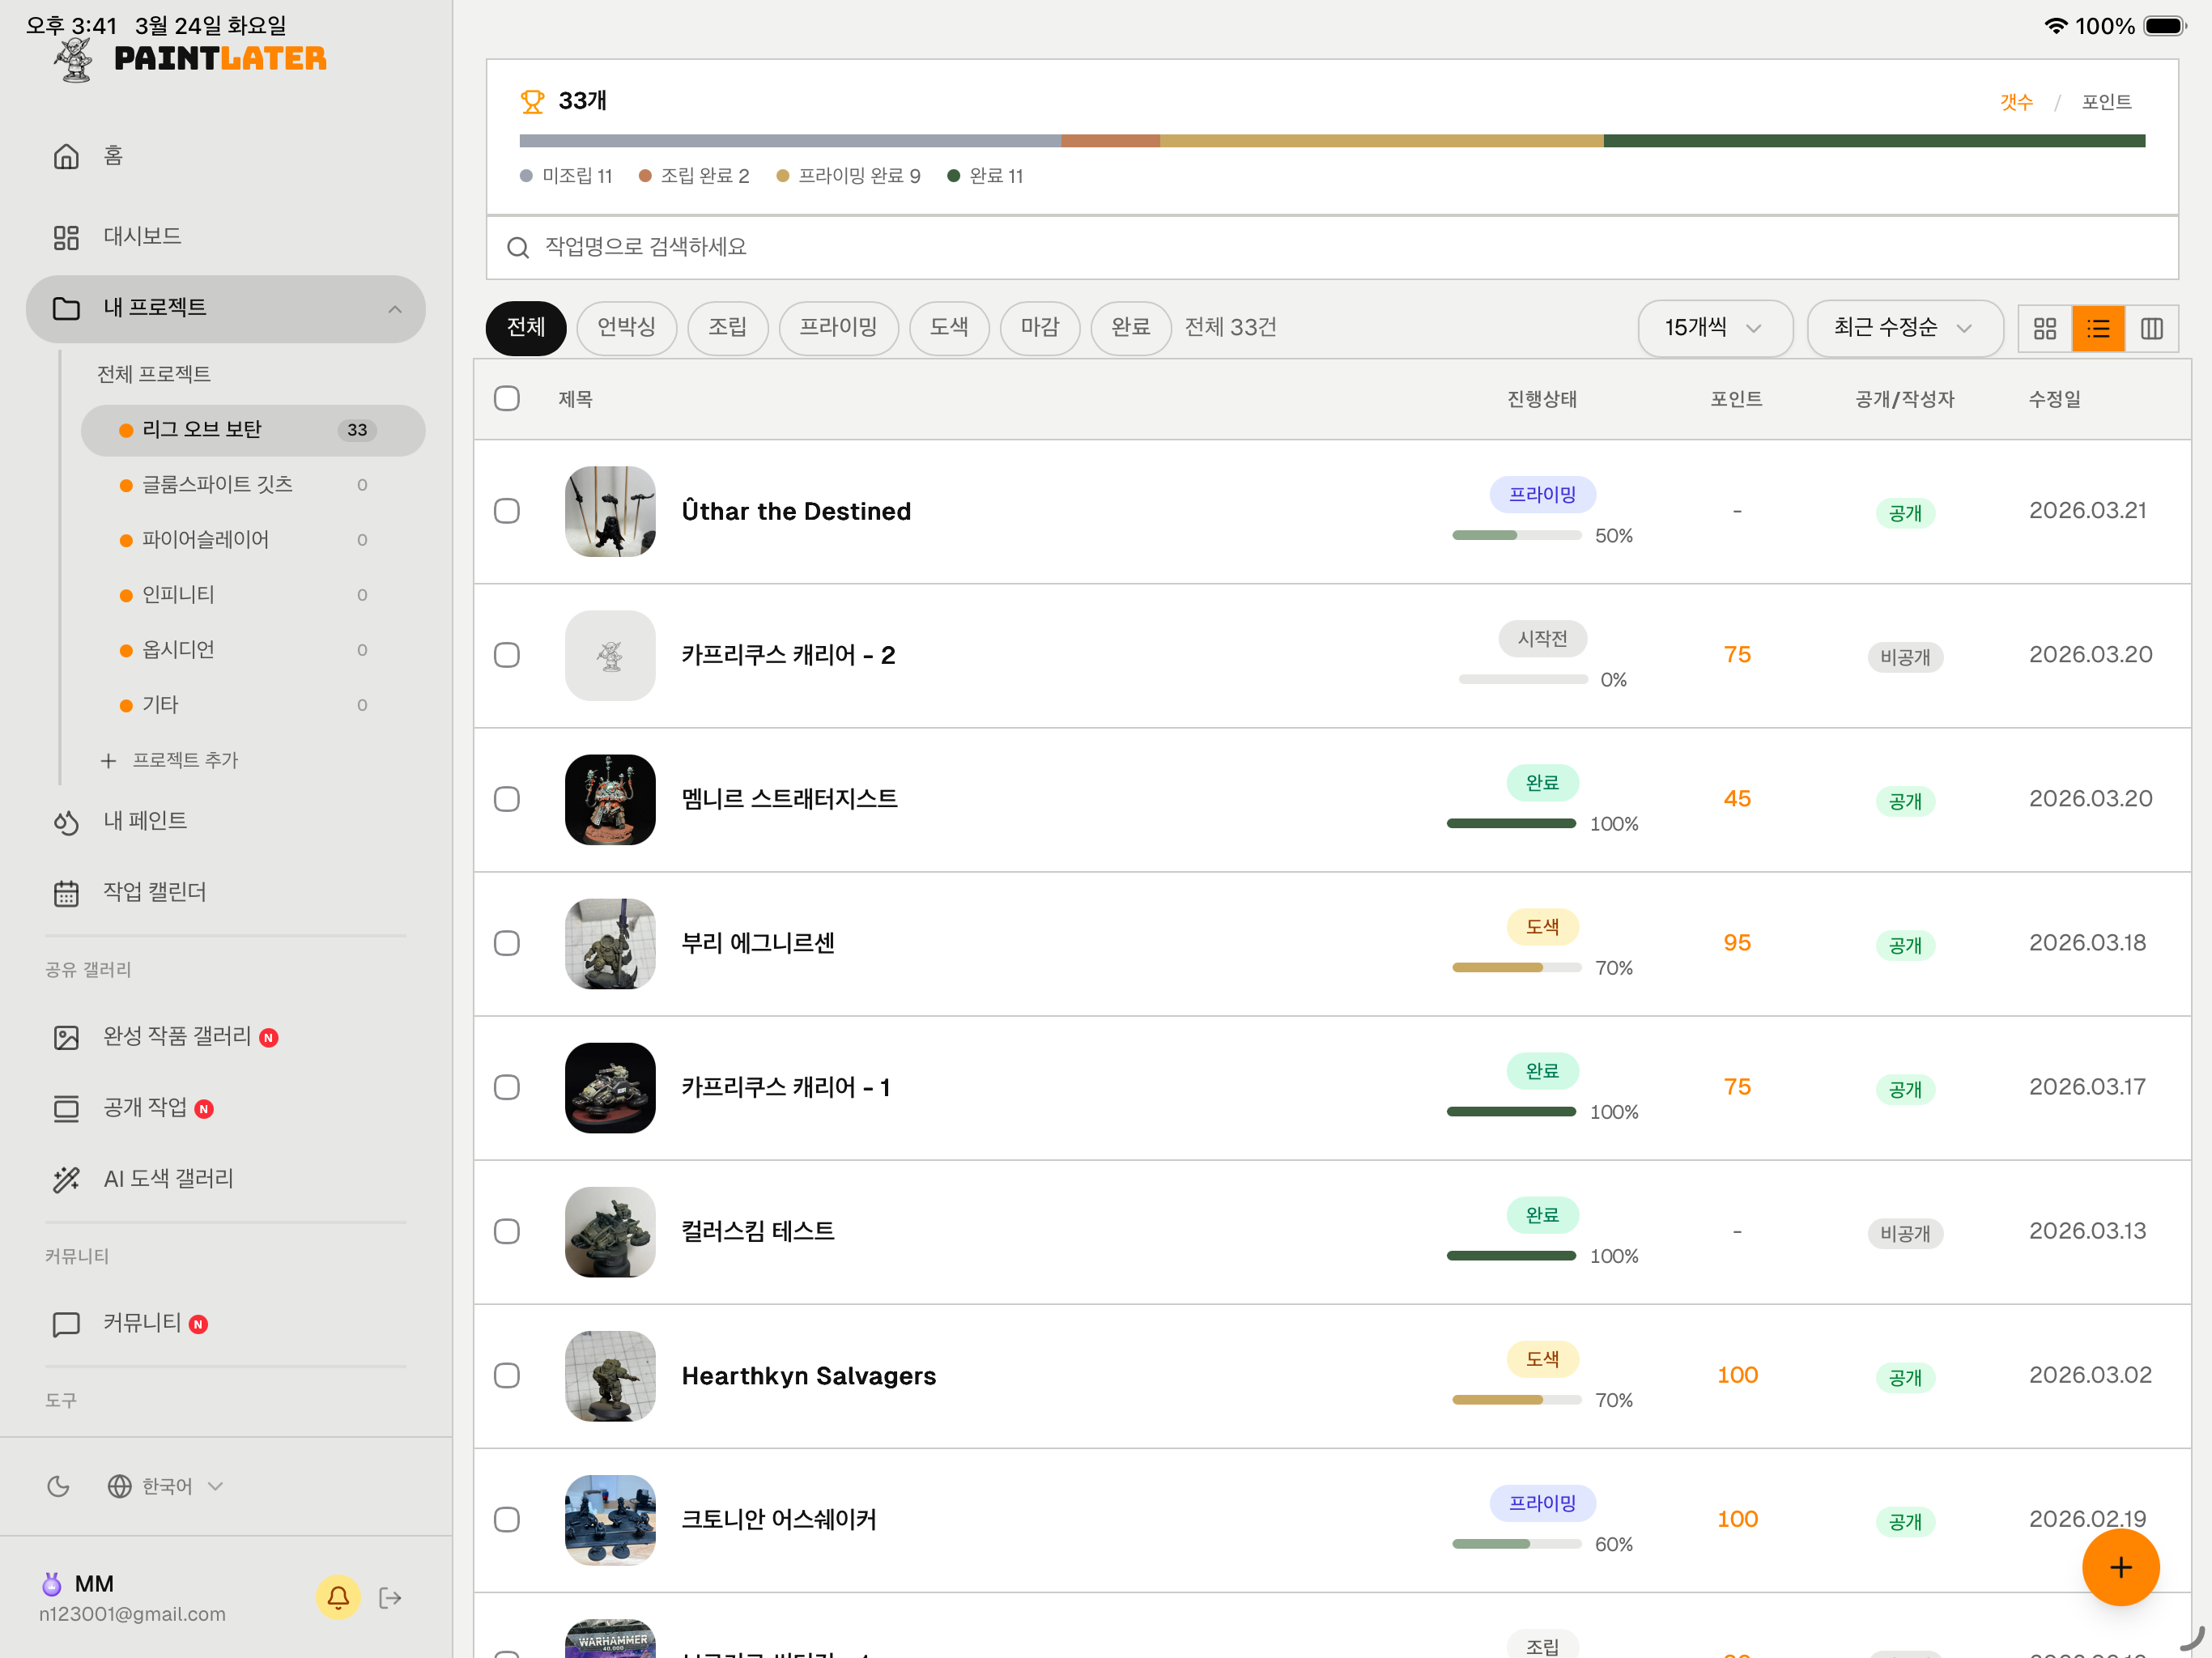Image resolution: width=2212 pixels, height=1658 pixels.
Task: Select the 도색 filter tab
Action: click(x=949, y=327)
